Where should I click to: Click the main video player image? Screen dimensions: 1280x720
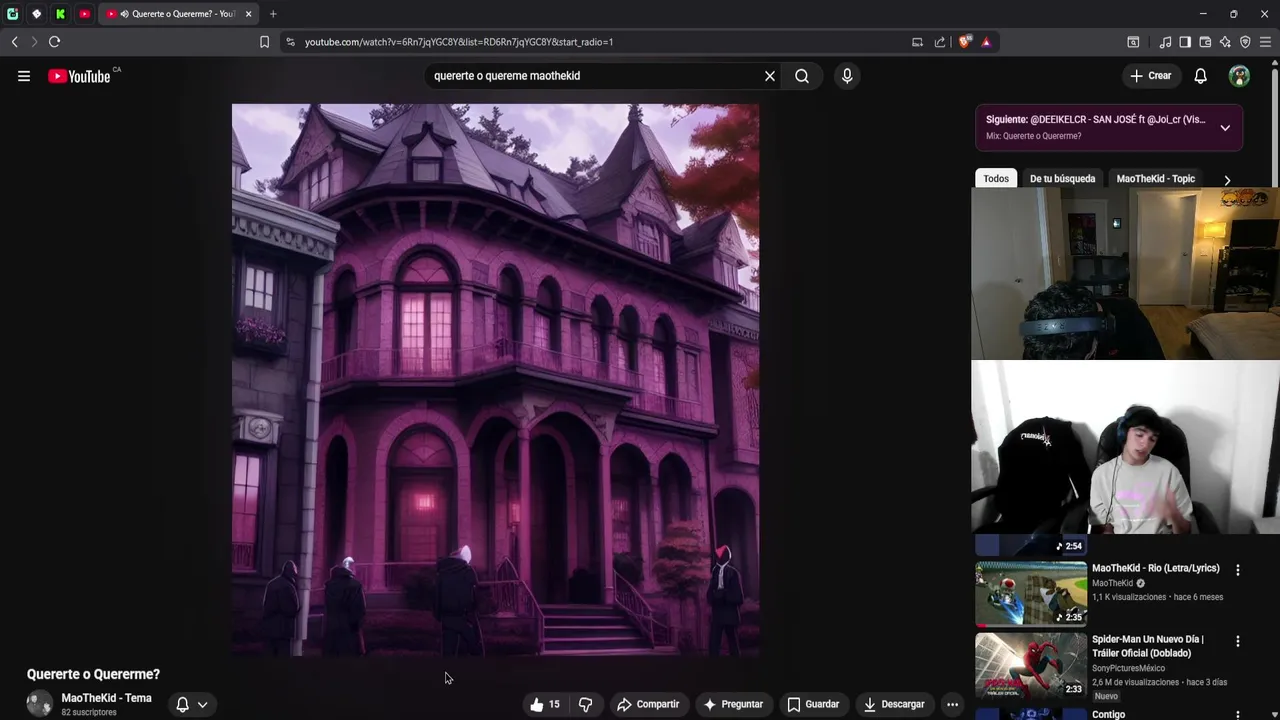[495, 380]
